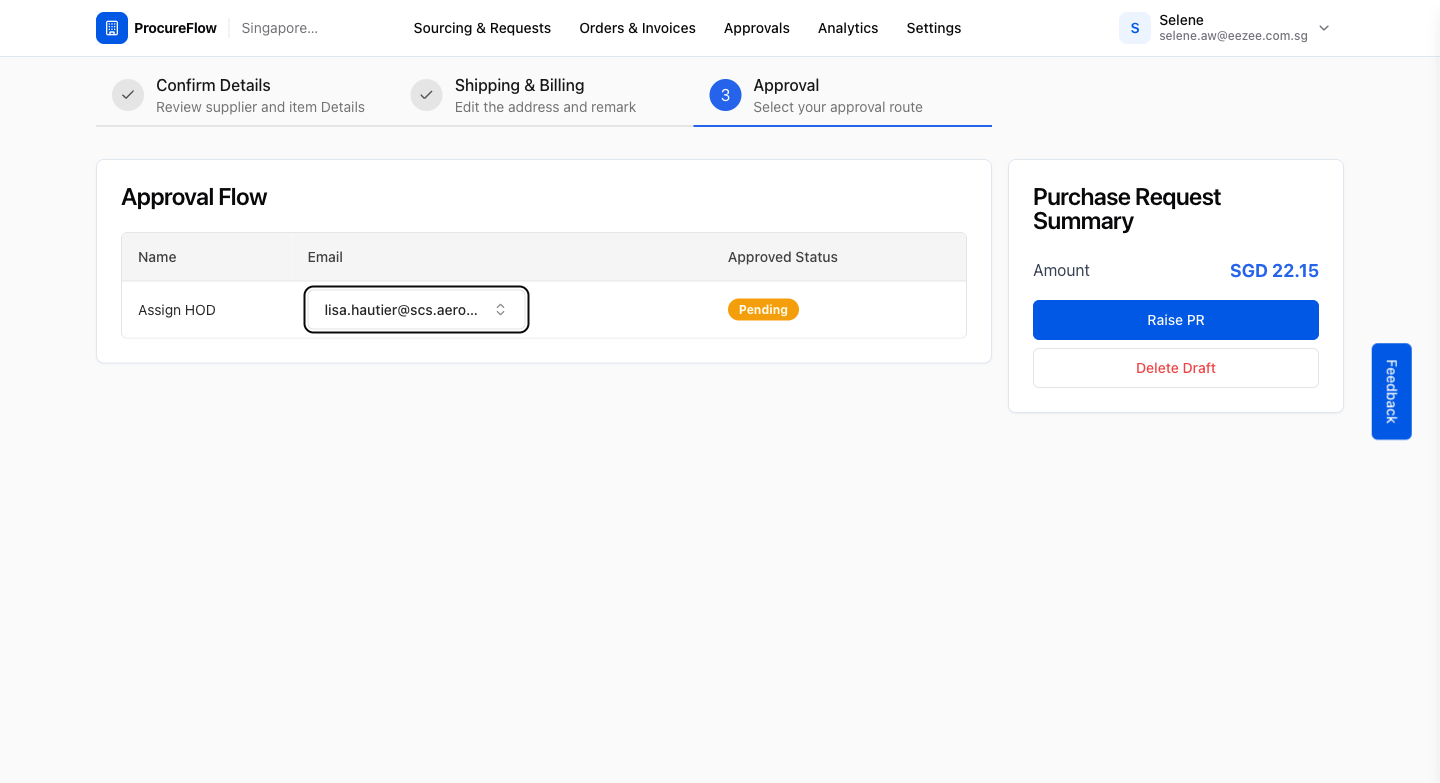
Task: Click the step 3 Approval circle
Action: (x=725, y=95)
